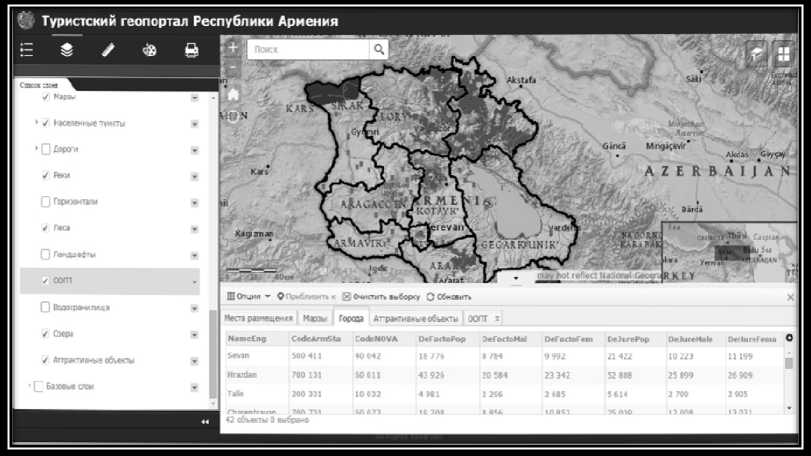Toggle the Леса layer checkbox
811x456 pixels.
point(46,228)
